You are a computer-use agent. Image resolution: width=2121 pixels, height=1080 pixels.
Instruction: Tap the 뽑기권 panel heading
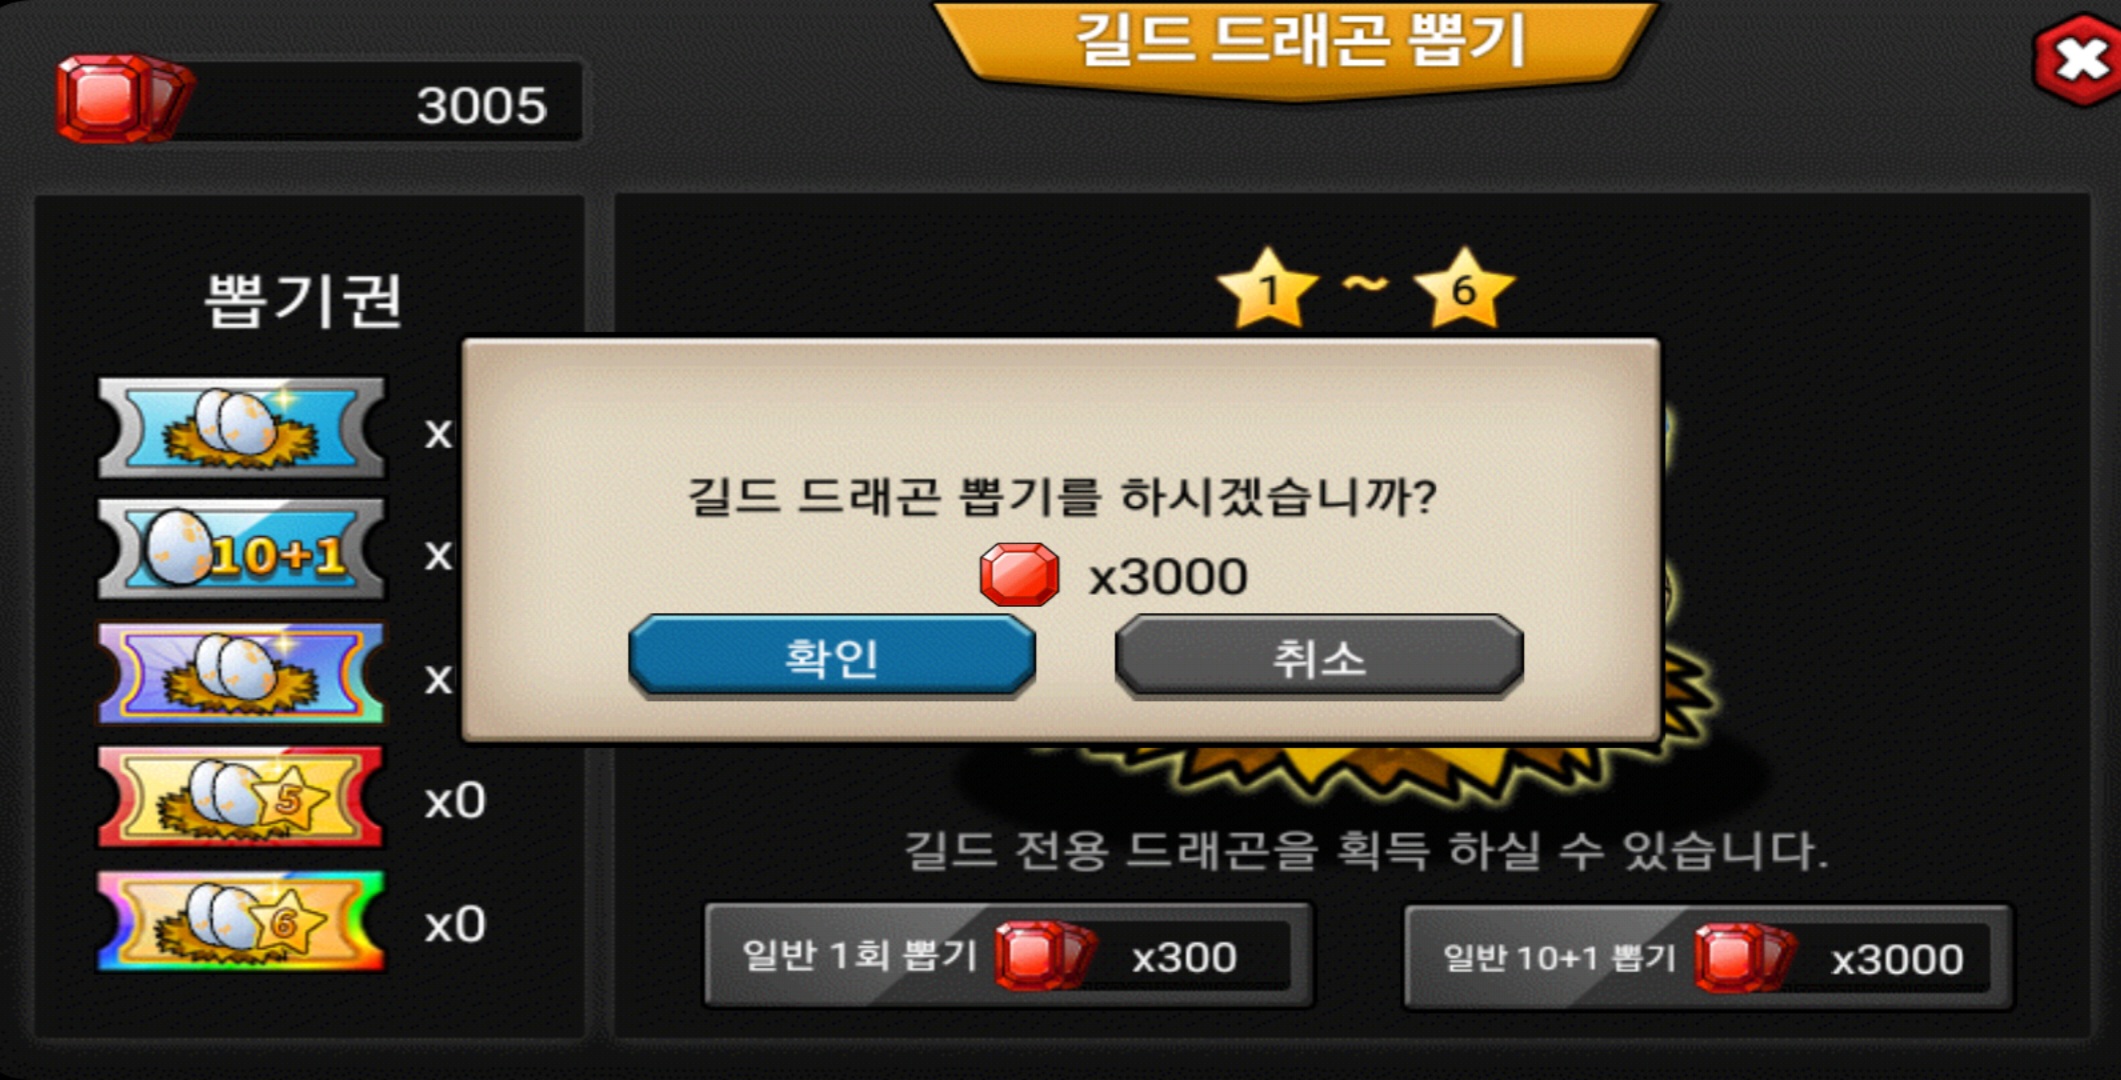pos(303,299)
